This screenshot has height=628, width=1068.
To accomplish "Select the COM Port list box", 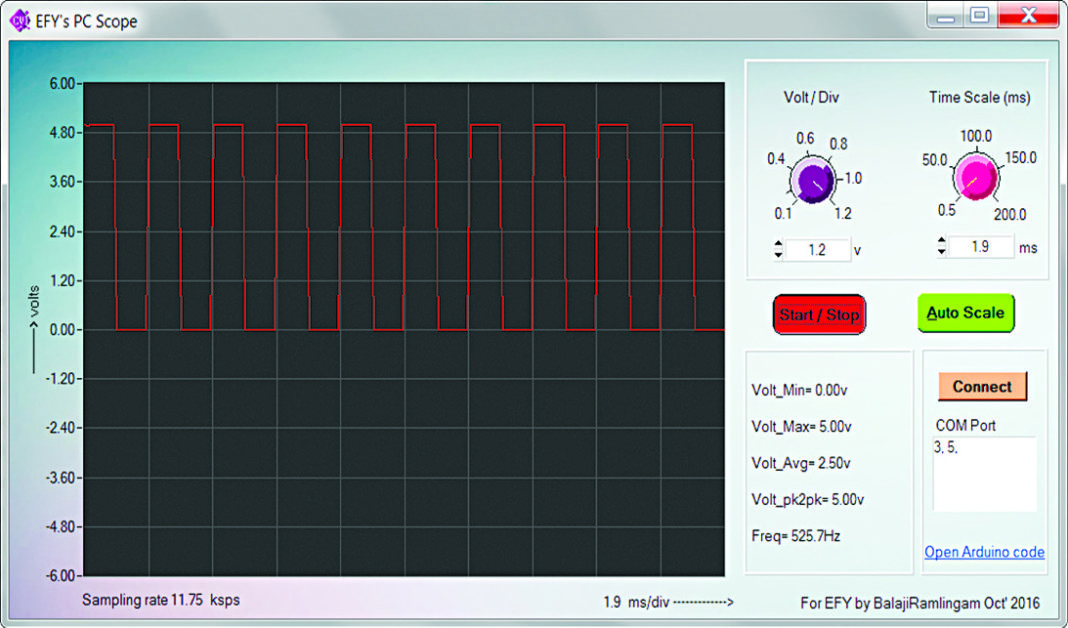I will pyautogui.click(x=984, y=474).
